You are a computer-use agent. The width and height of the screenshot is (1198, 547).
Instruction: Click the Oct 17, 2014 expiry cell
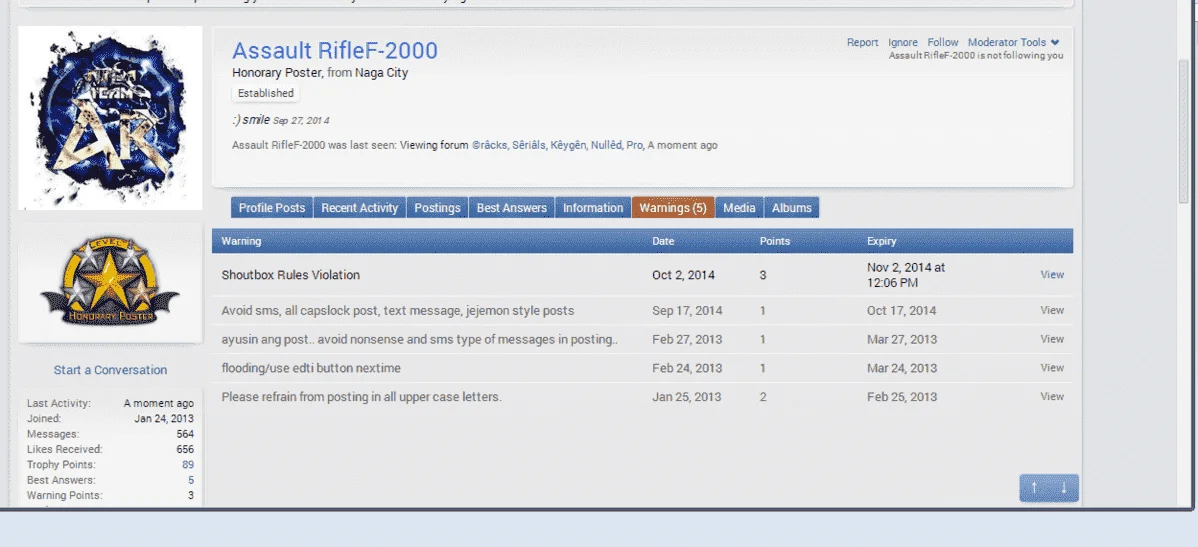(x=902, y=311)
